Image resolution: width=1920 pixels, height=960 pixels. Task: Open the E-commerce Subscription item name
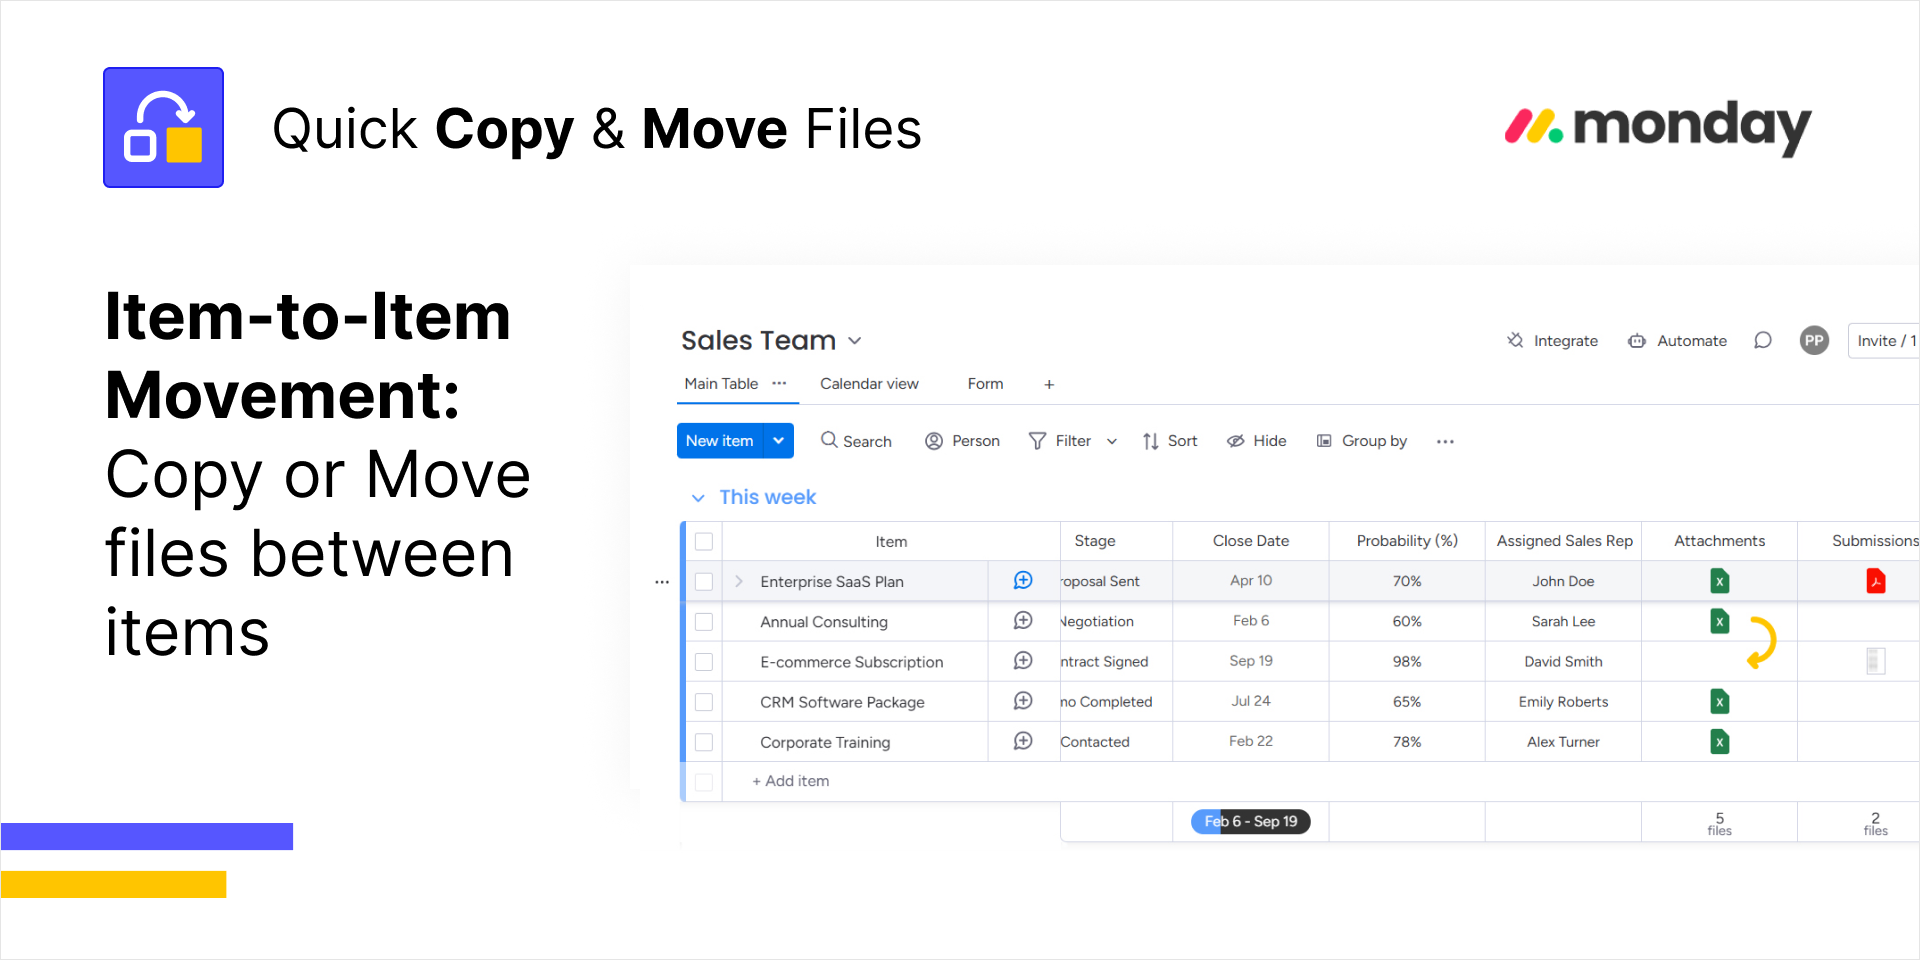click(x=852, y=662)
